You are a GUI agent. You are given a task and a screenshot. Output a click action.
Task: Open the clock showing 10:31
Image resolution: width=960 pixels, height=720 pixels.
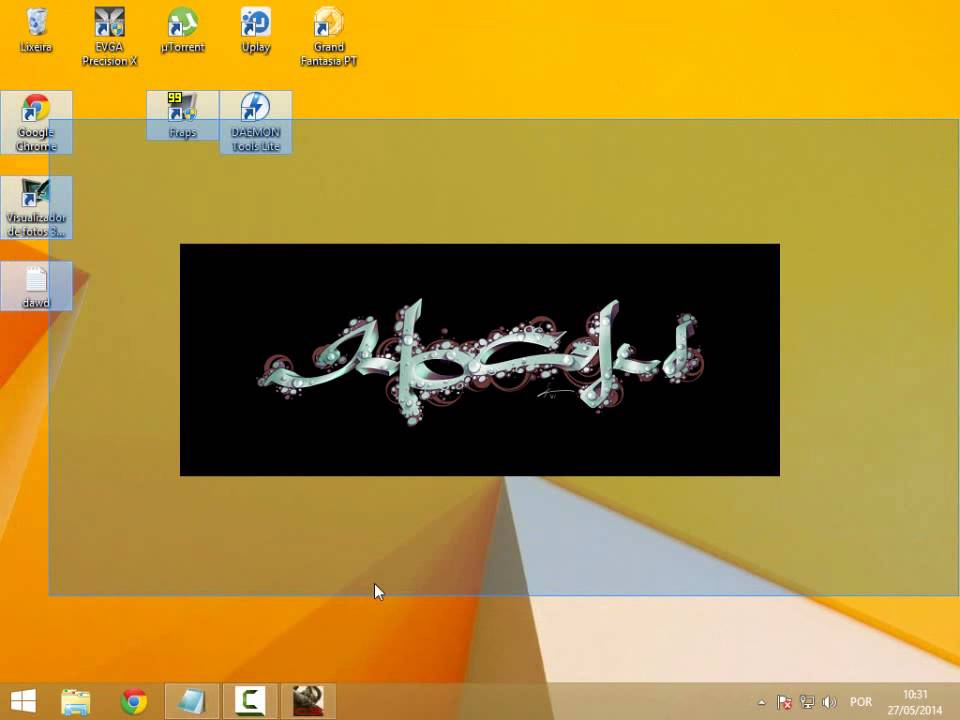[915, 702]
